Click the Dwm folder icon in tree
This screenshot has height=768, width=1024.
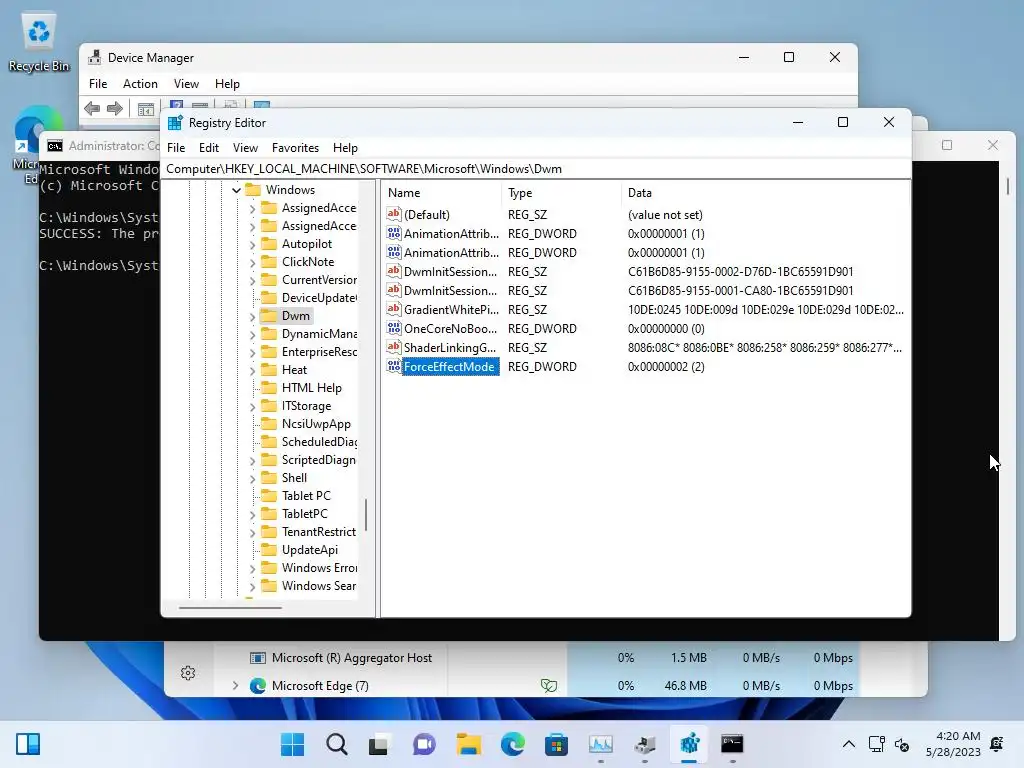268,316
